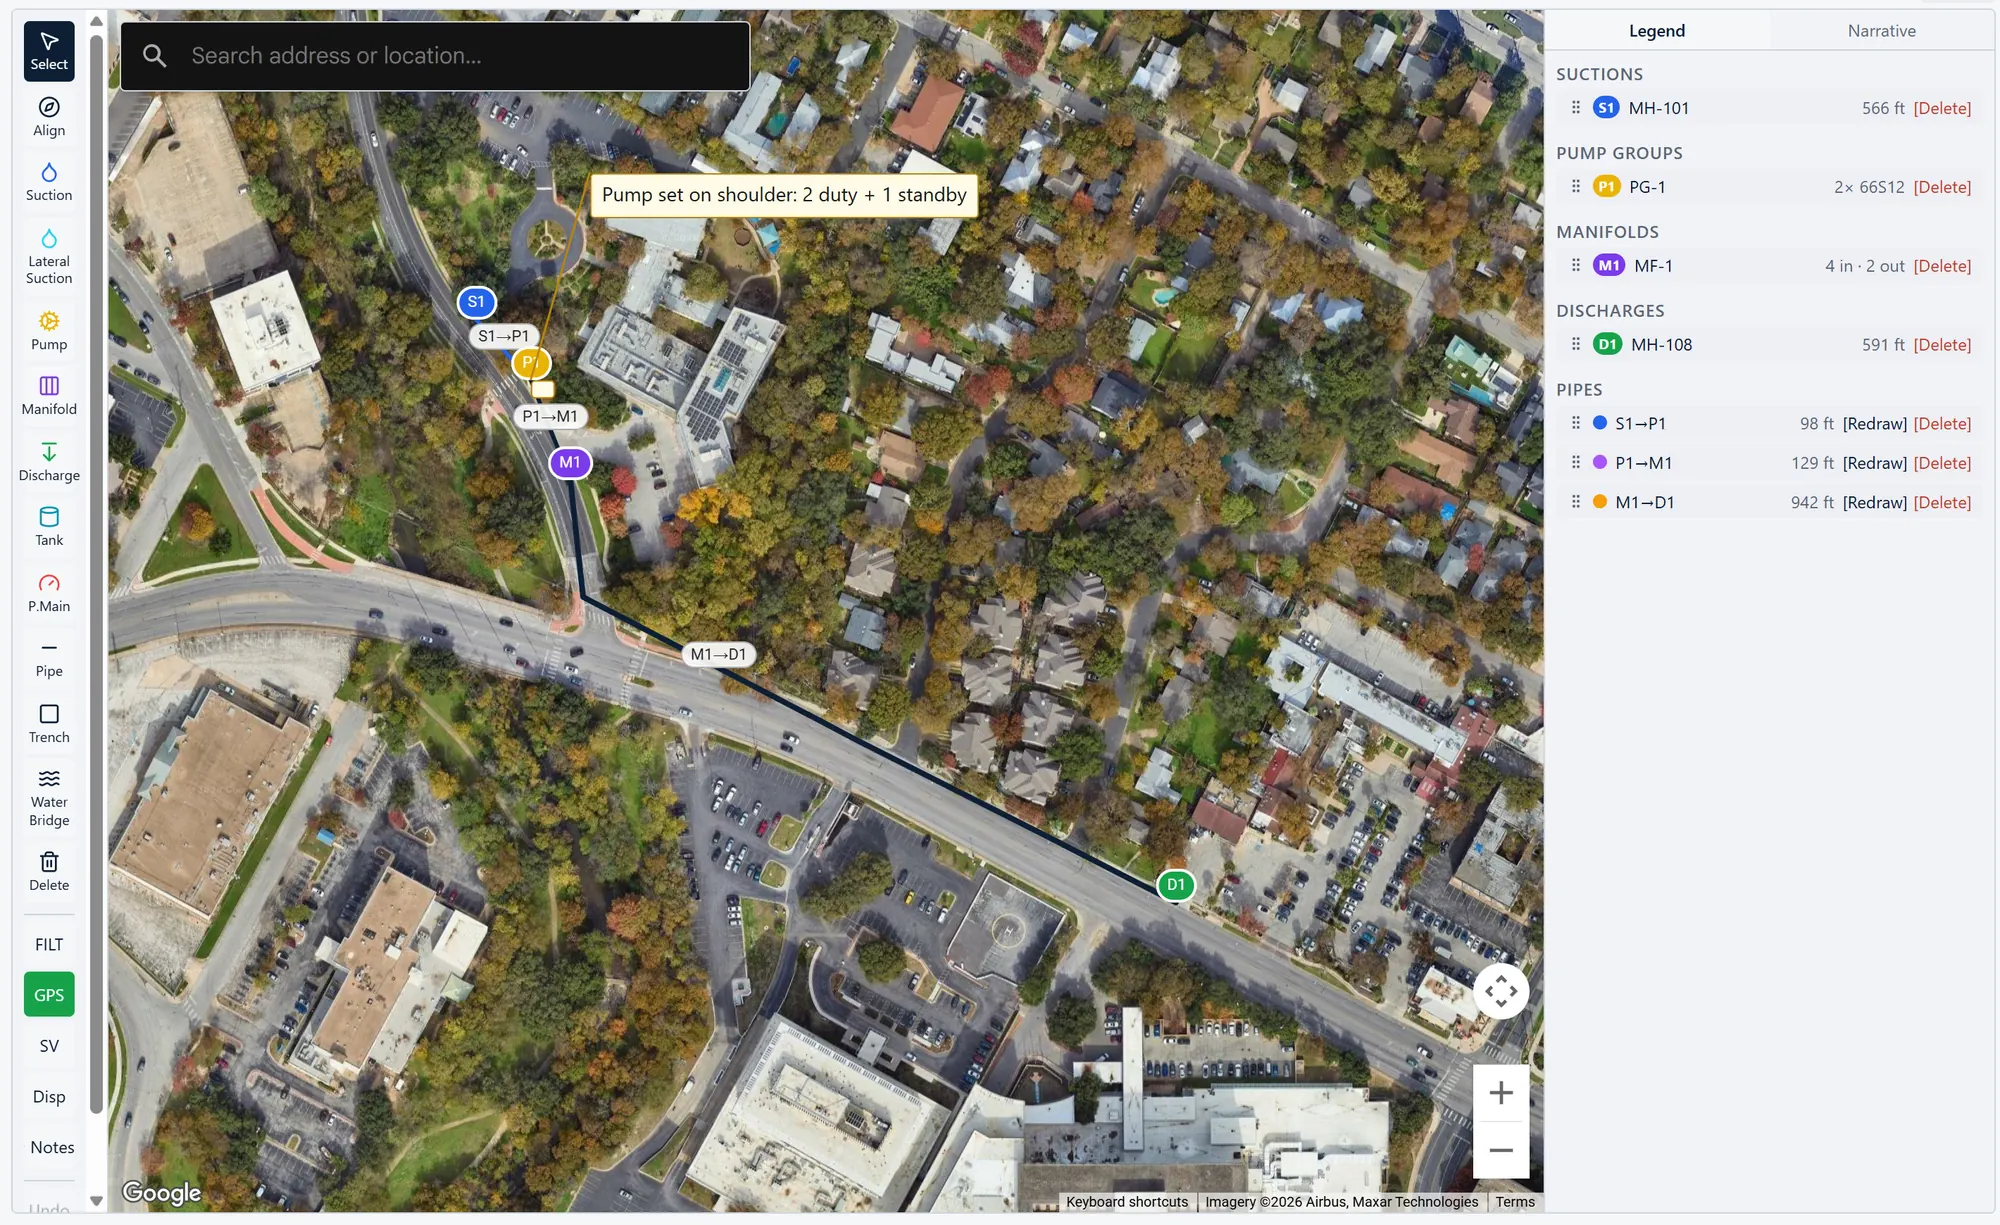This screenshot has height=1225, width=2000.
Task: Click the D1 discharge marker on map
Action: coord(1176,885)
